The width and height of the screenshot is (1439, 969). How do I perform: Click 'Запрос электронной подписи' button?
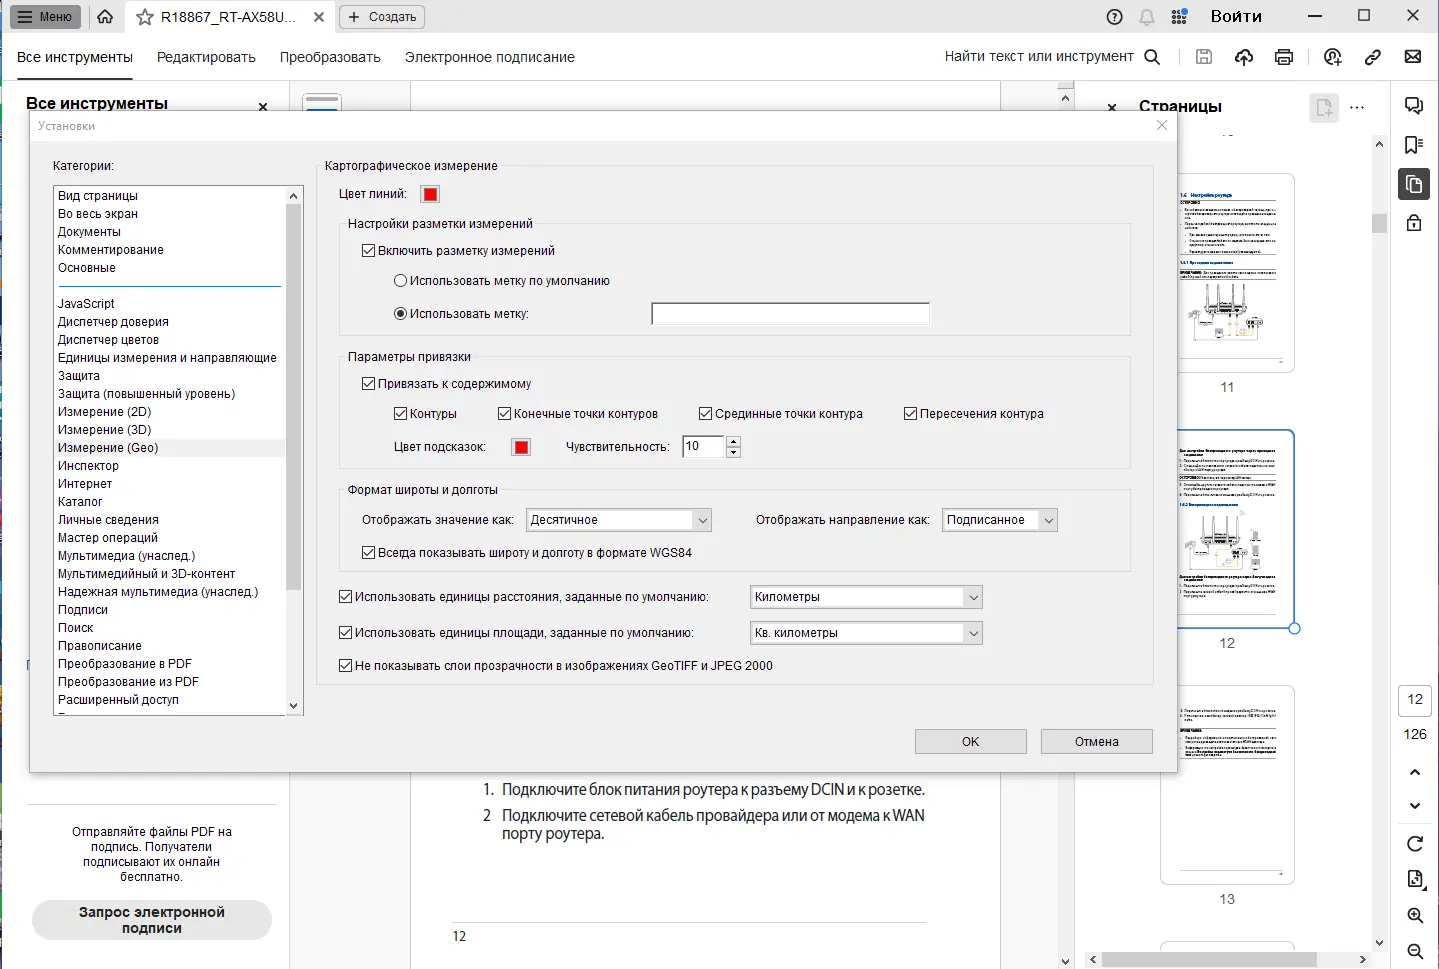(151, 920)
